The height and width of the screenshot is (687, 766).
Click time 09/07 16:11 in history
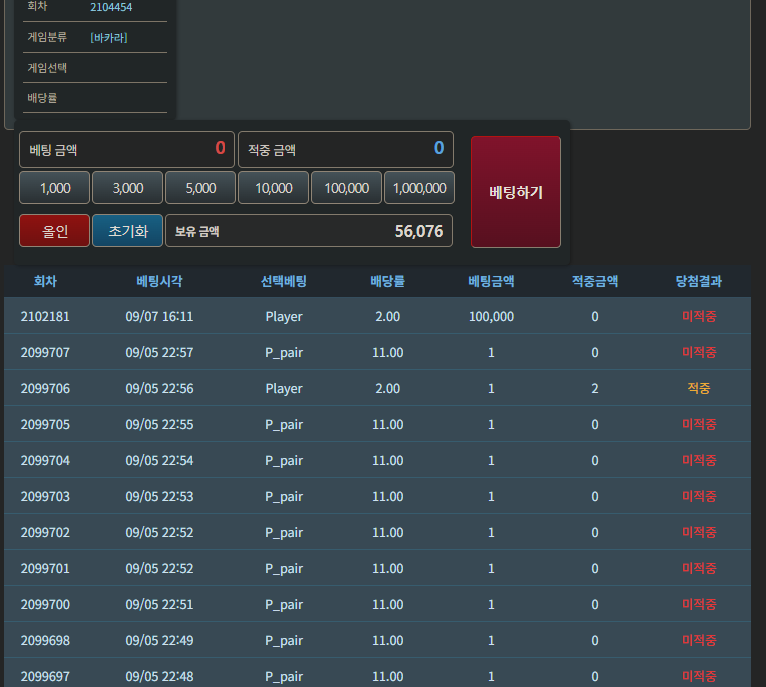[159, 317]
